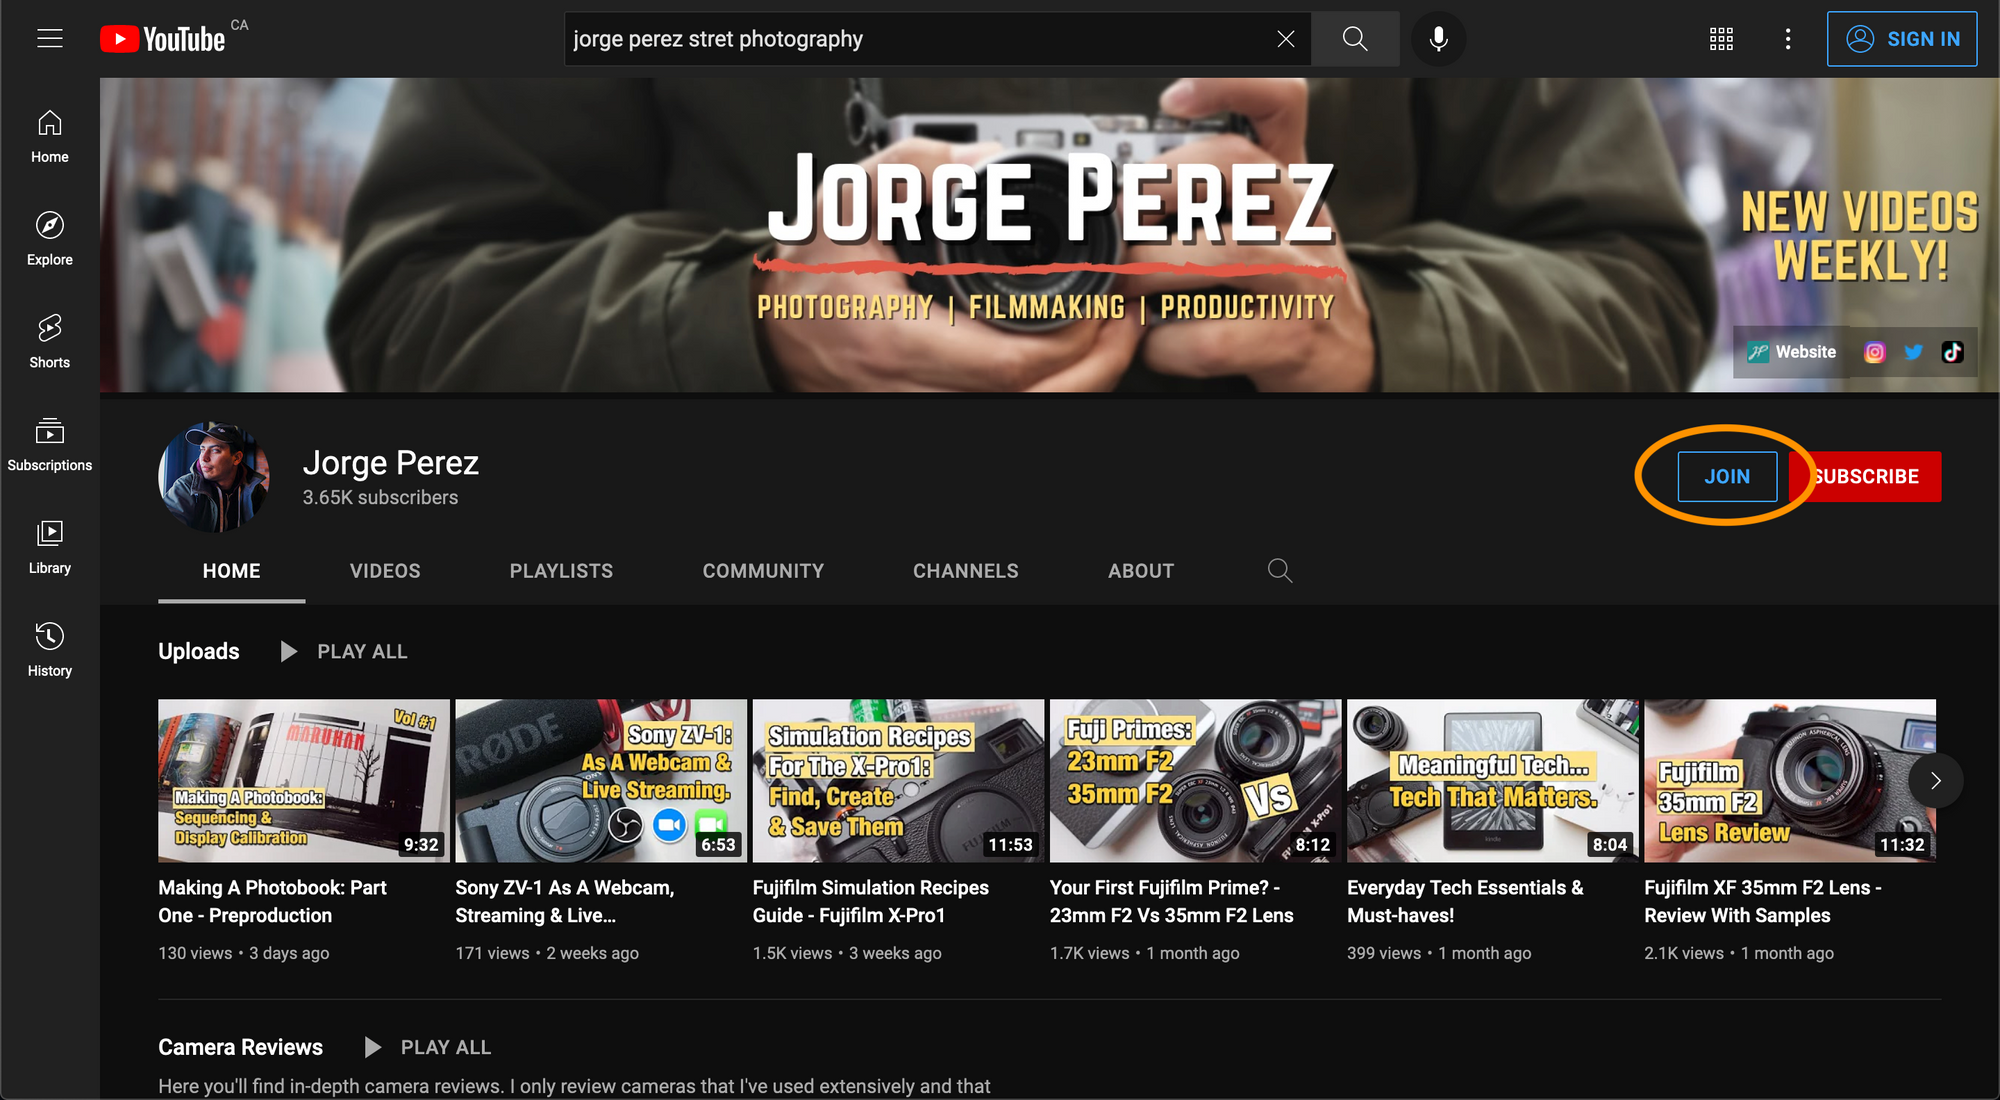Click title Sony ZV-1 As A Webcam
2000x1100 pixels.
click(565, 901)
